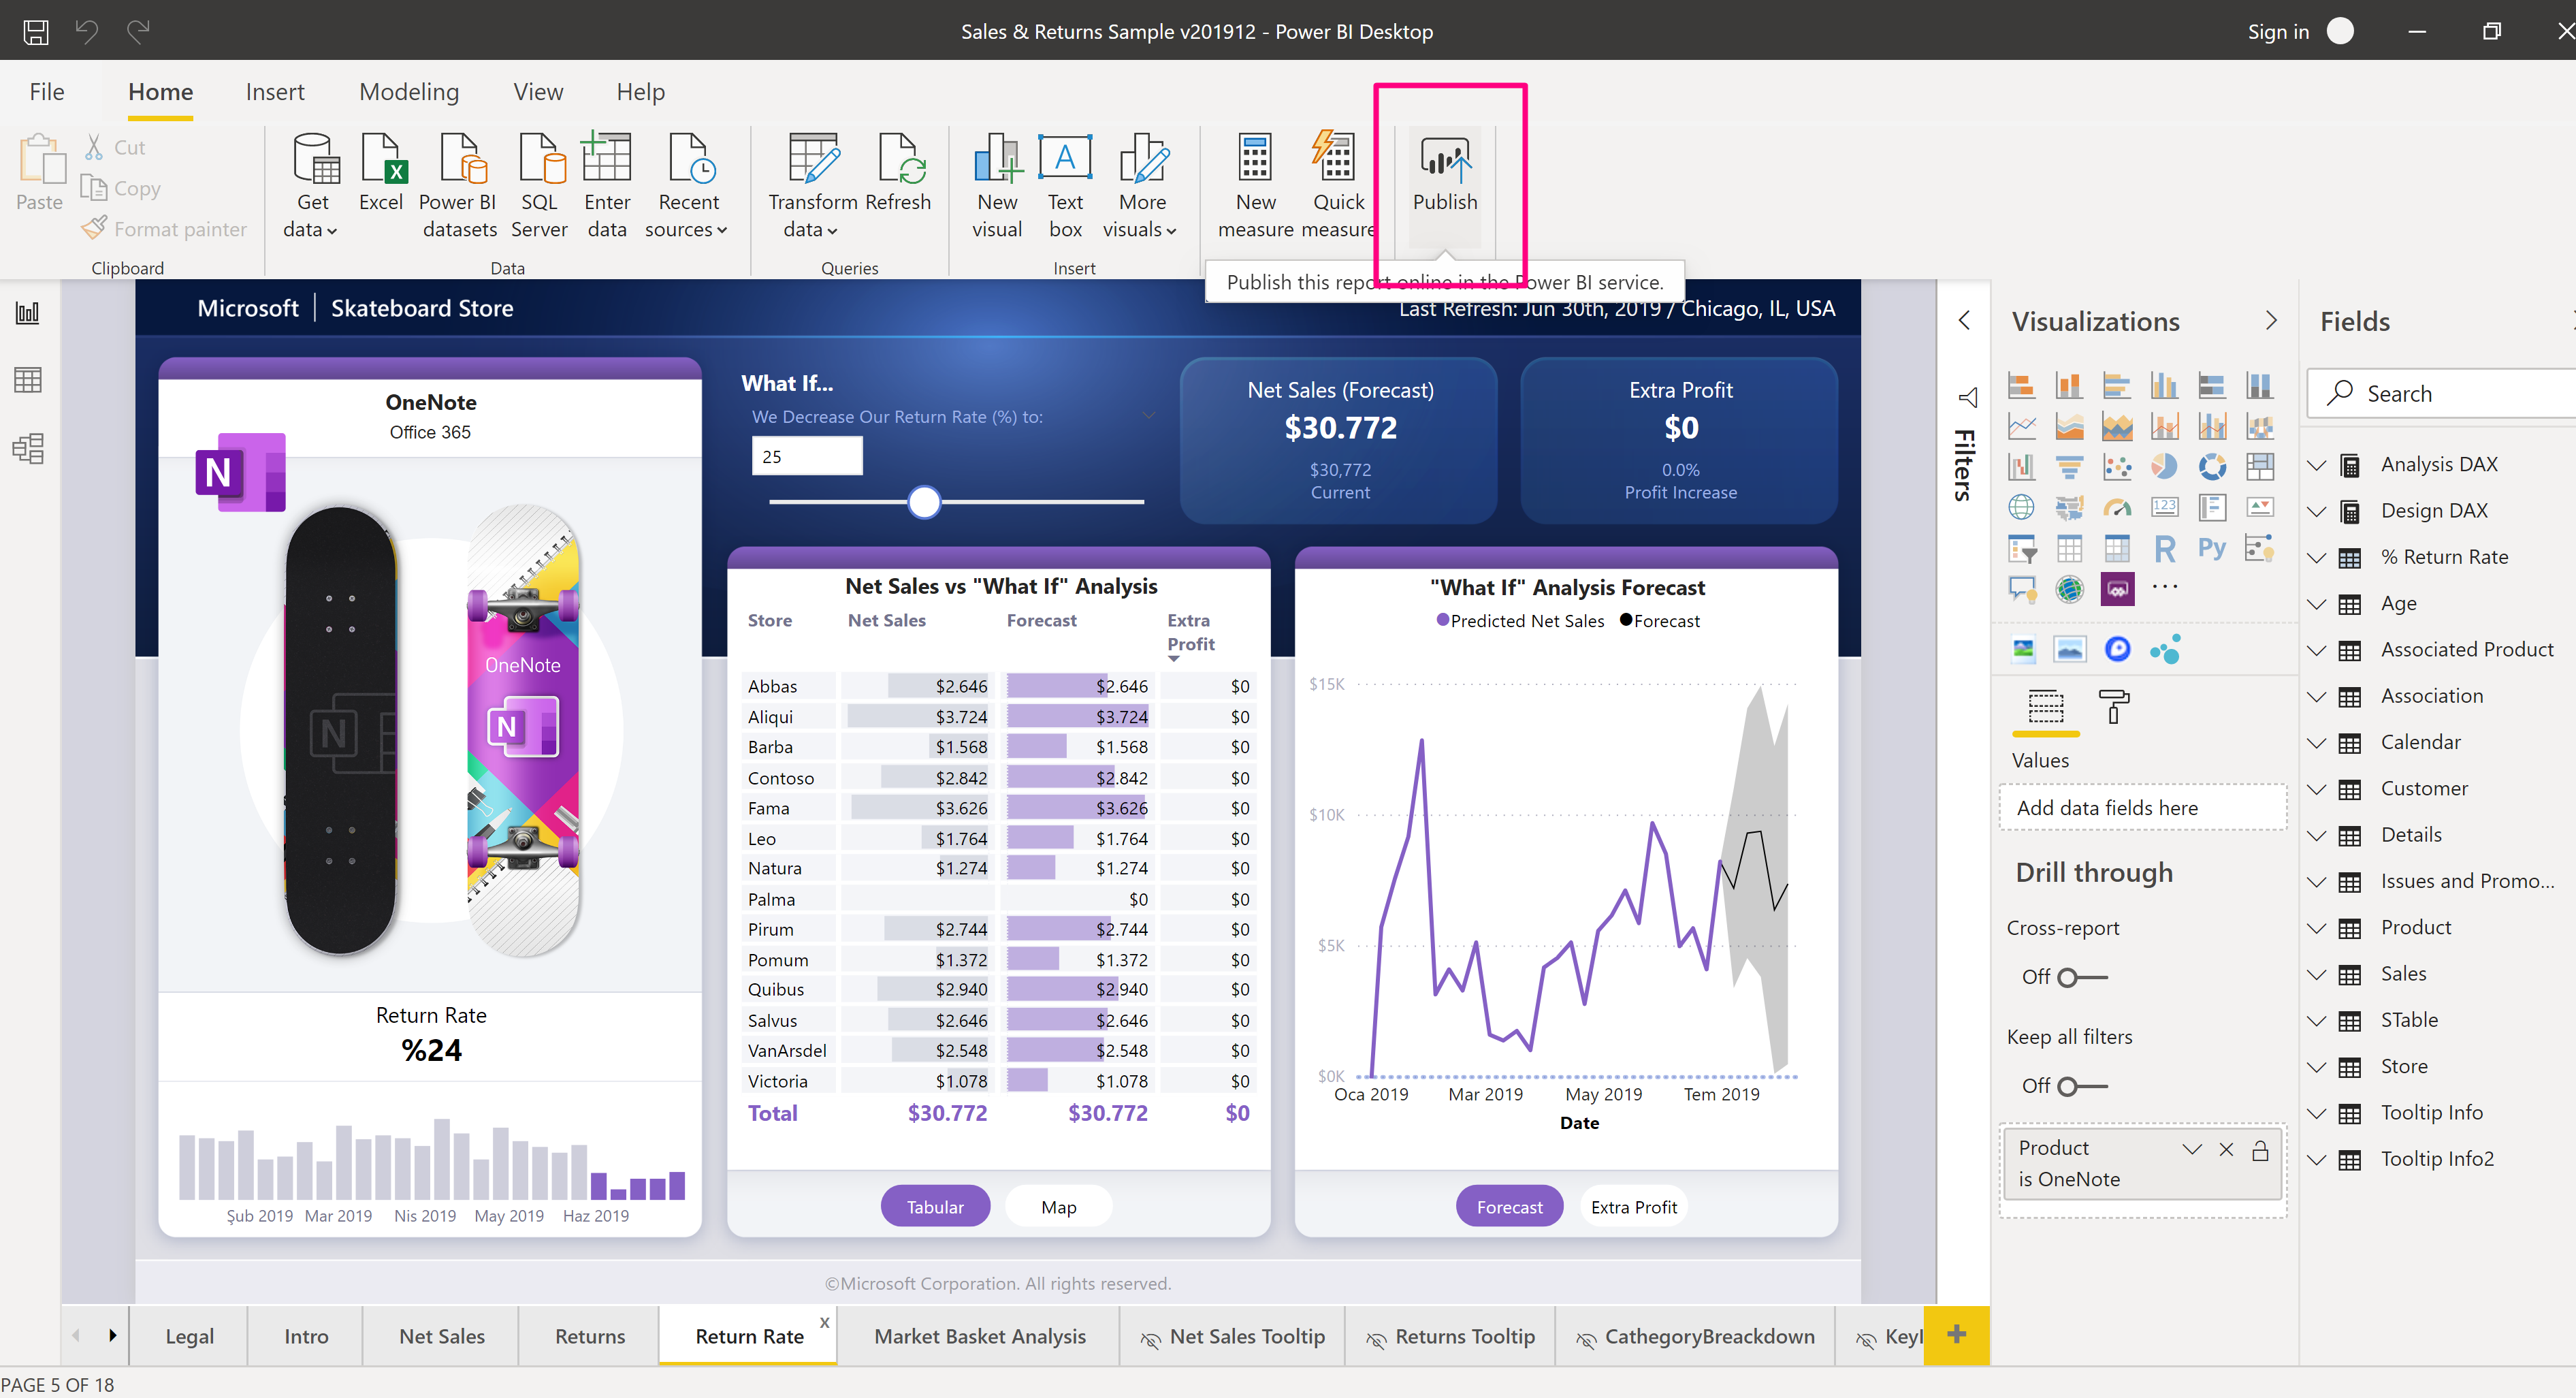The image size is (2576, 1398).
Task: Click the Add data fields here well
Action: tap(2143, 808)
